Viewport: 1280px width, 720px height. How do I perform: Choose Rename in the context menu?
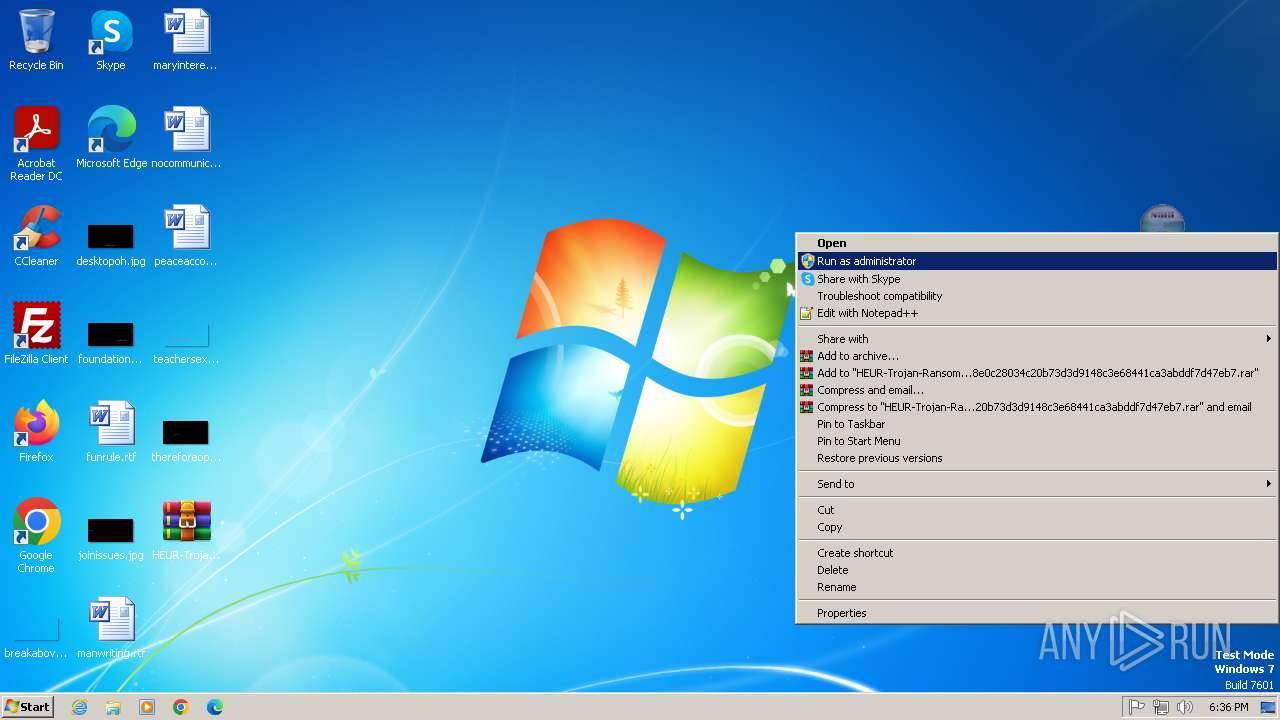pyautogui.click(x=1036, y=587)
